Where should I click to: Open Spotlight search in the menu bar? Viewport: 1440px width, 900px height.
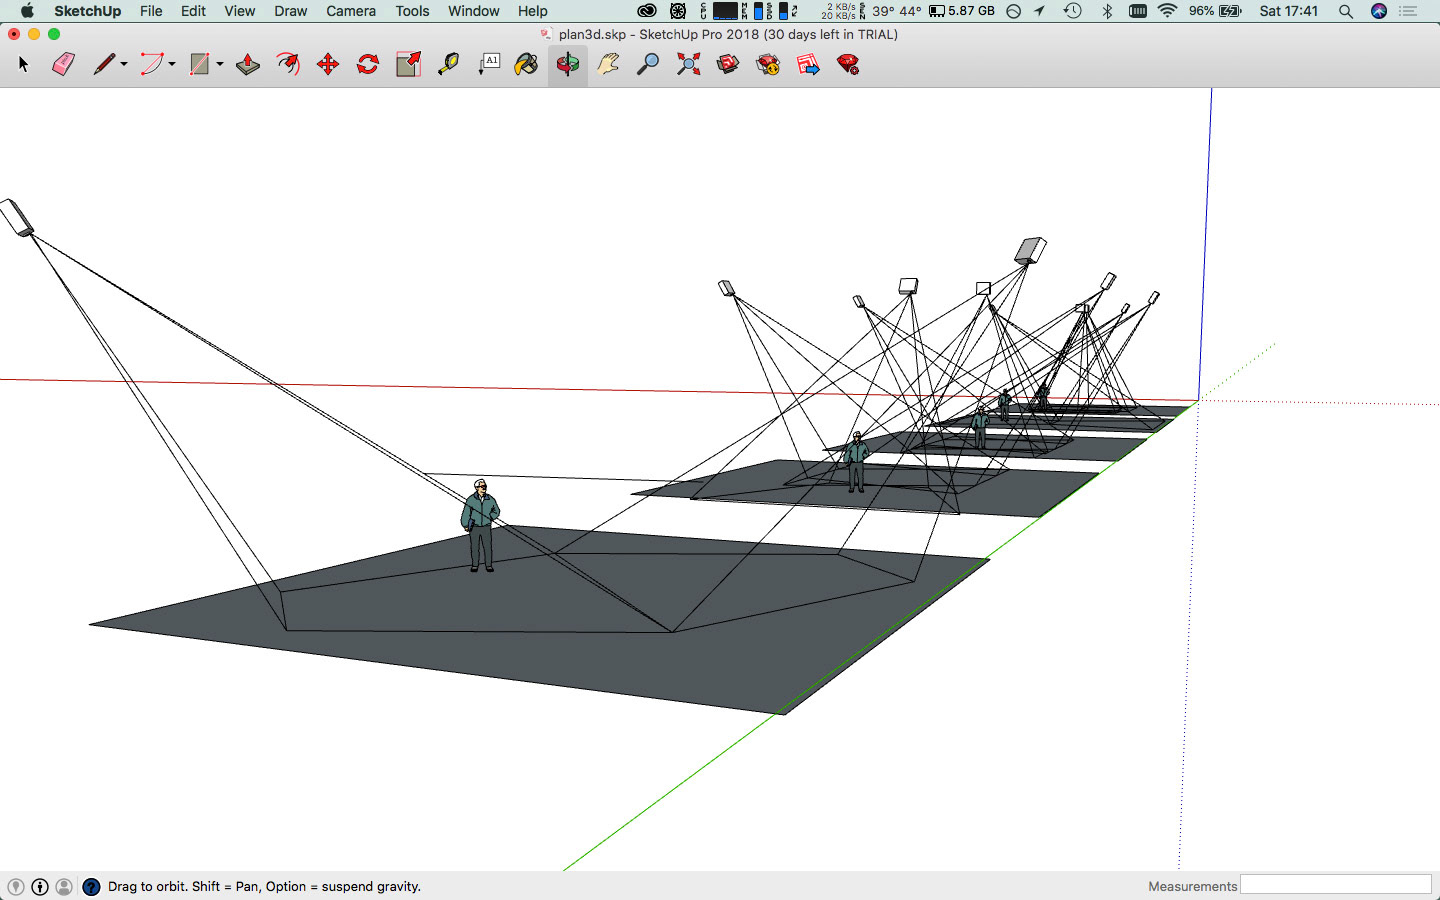[x=1346, y=11]
